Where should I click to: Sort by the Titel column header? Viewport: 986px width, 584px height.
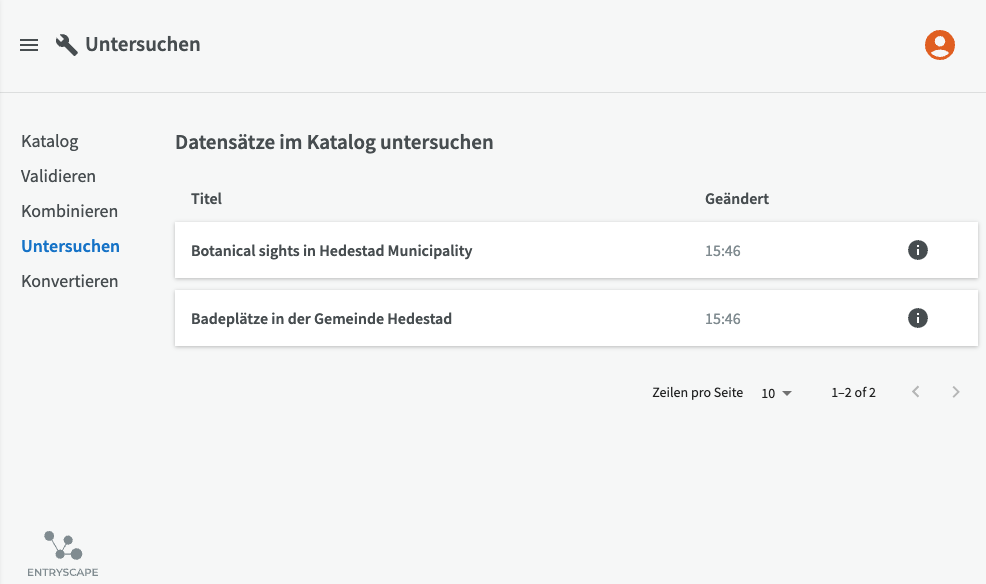click(x=206, y=199)
